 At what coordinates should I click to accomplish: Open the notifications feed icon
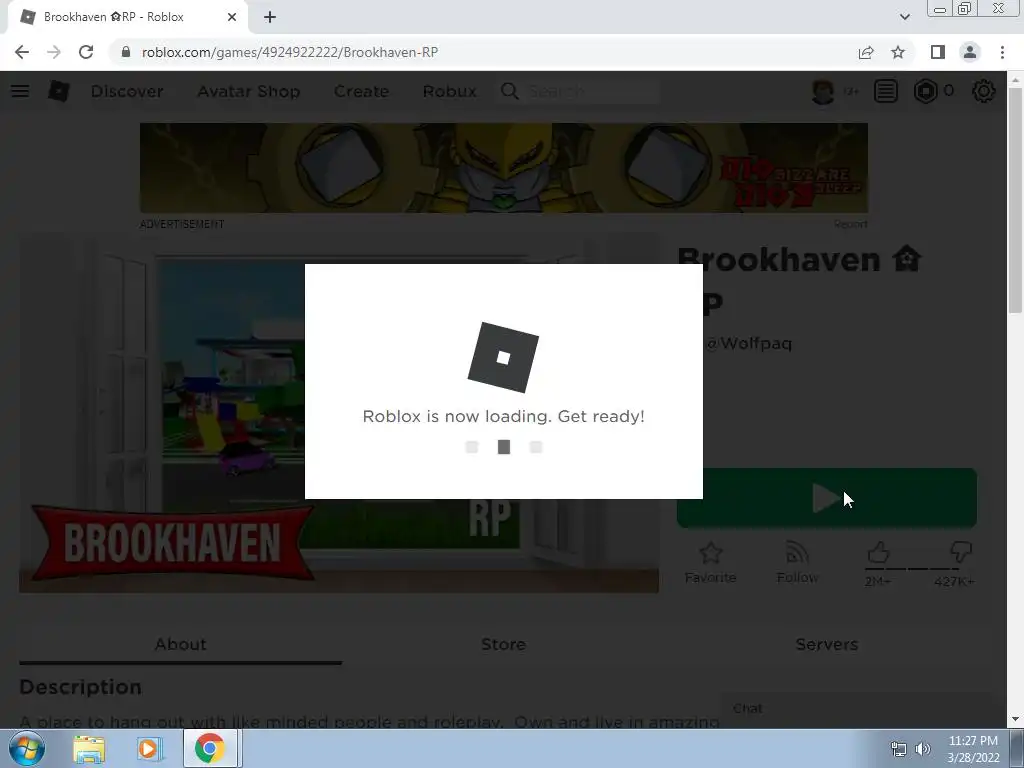click(x=886, y=91)
